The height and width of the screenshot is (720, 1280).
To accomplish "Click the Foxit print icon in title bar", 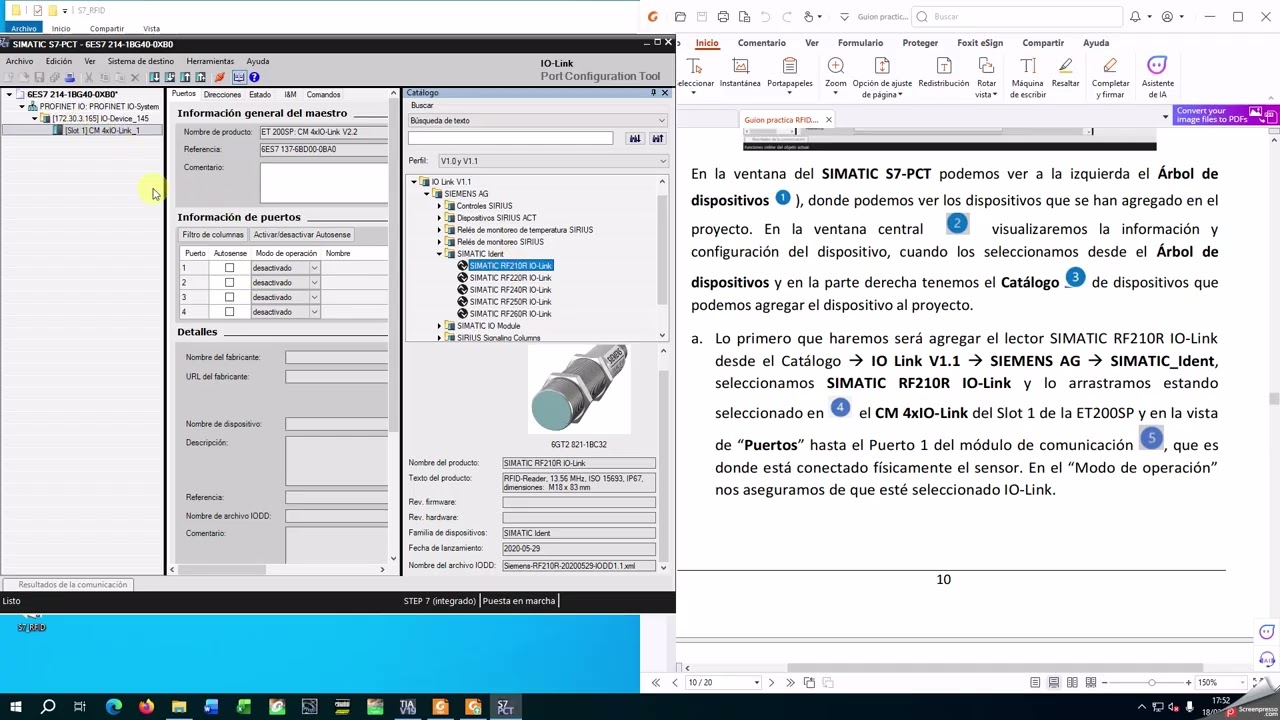I will pyautogui.click(x=723, y=17).
